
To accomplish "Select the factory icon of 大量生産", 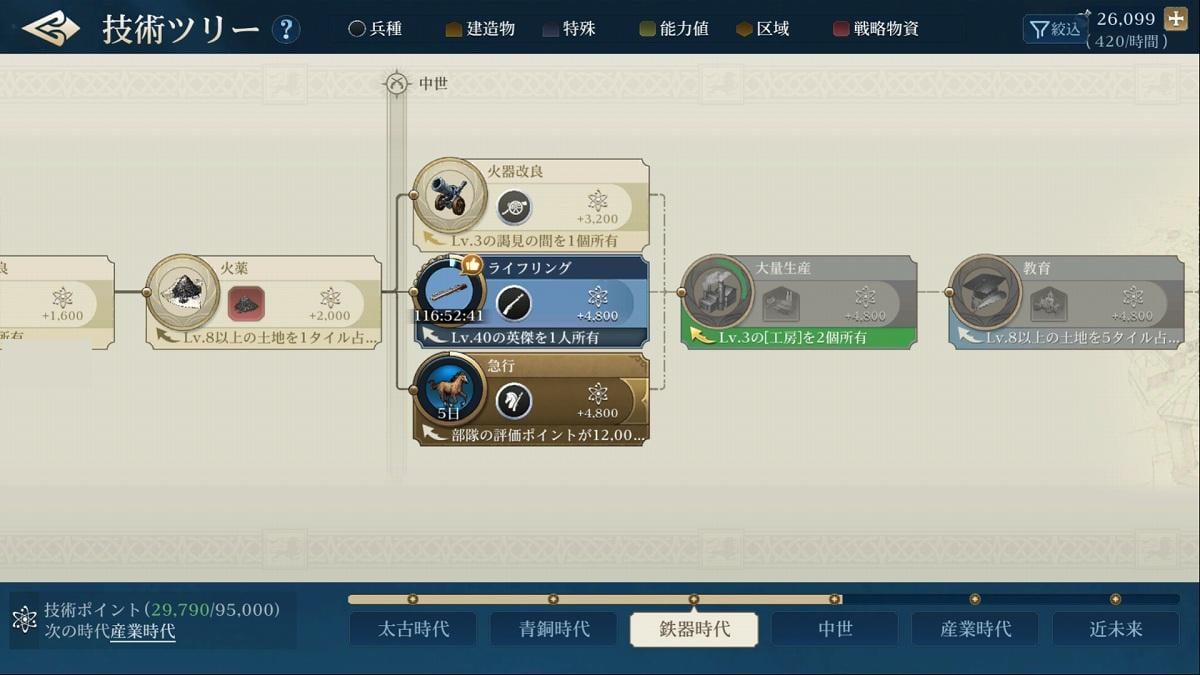I will pyautogui.click(x=717, y=291).
